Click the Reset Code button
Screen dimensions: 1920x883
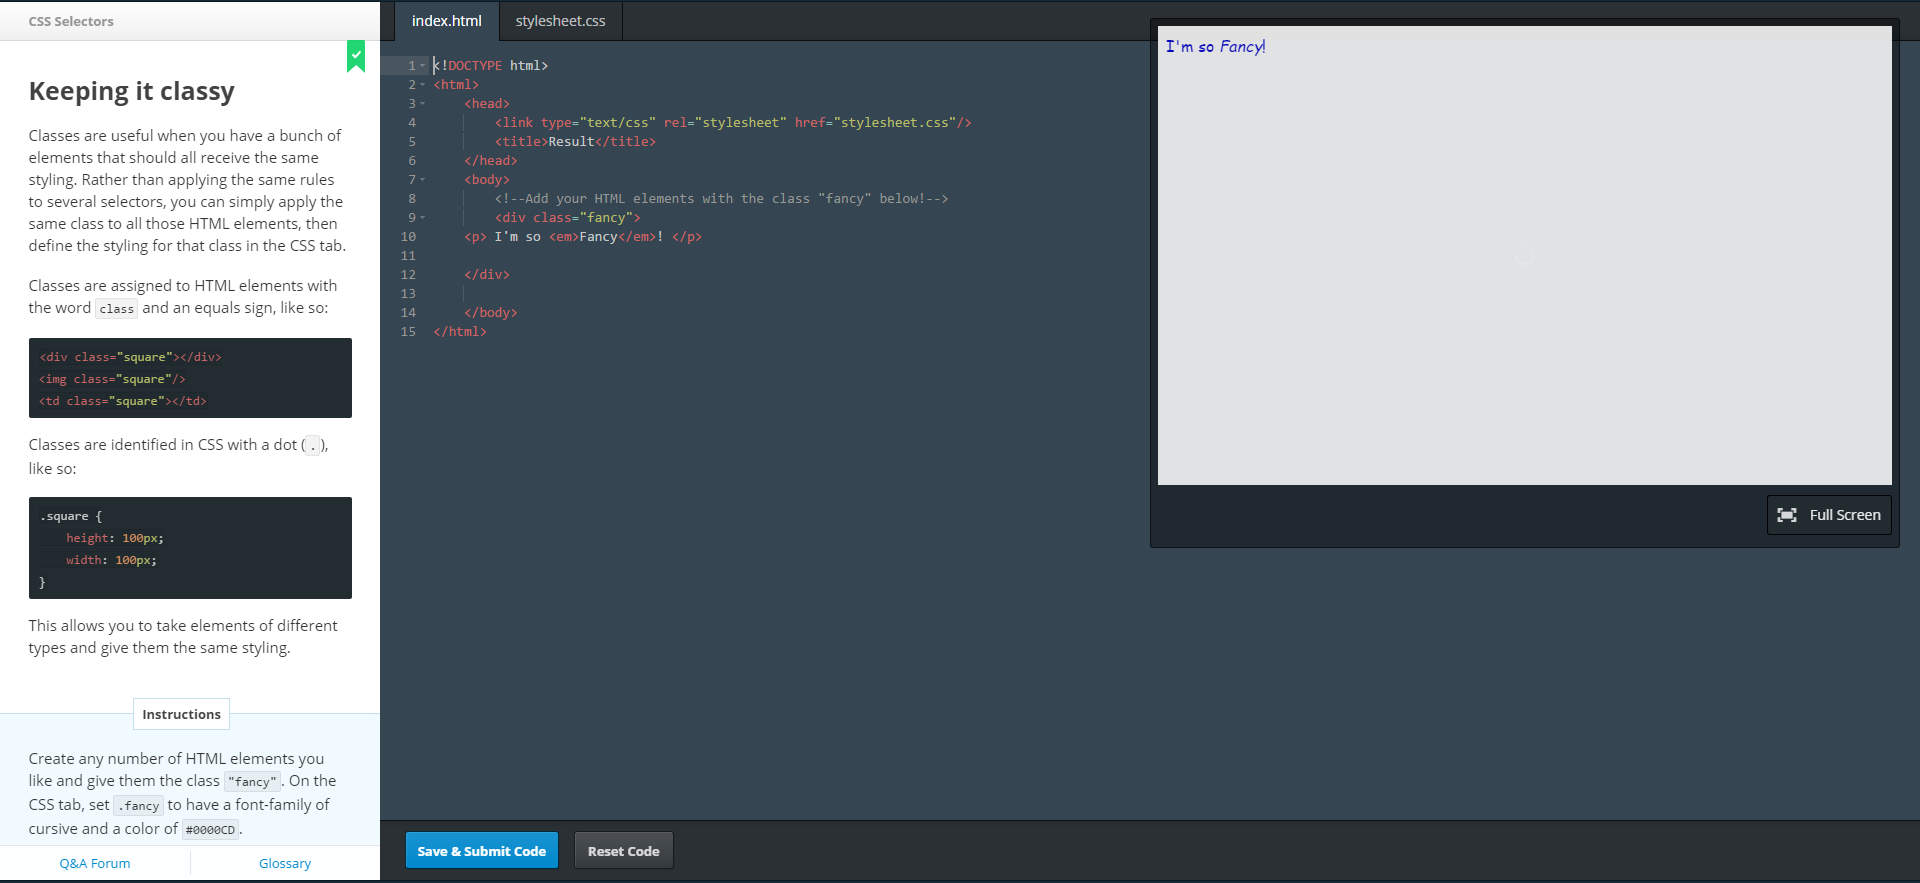pyautogui.click(x=623, y=851)
